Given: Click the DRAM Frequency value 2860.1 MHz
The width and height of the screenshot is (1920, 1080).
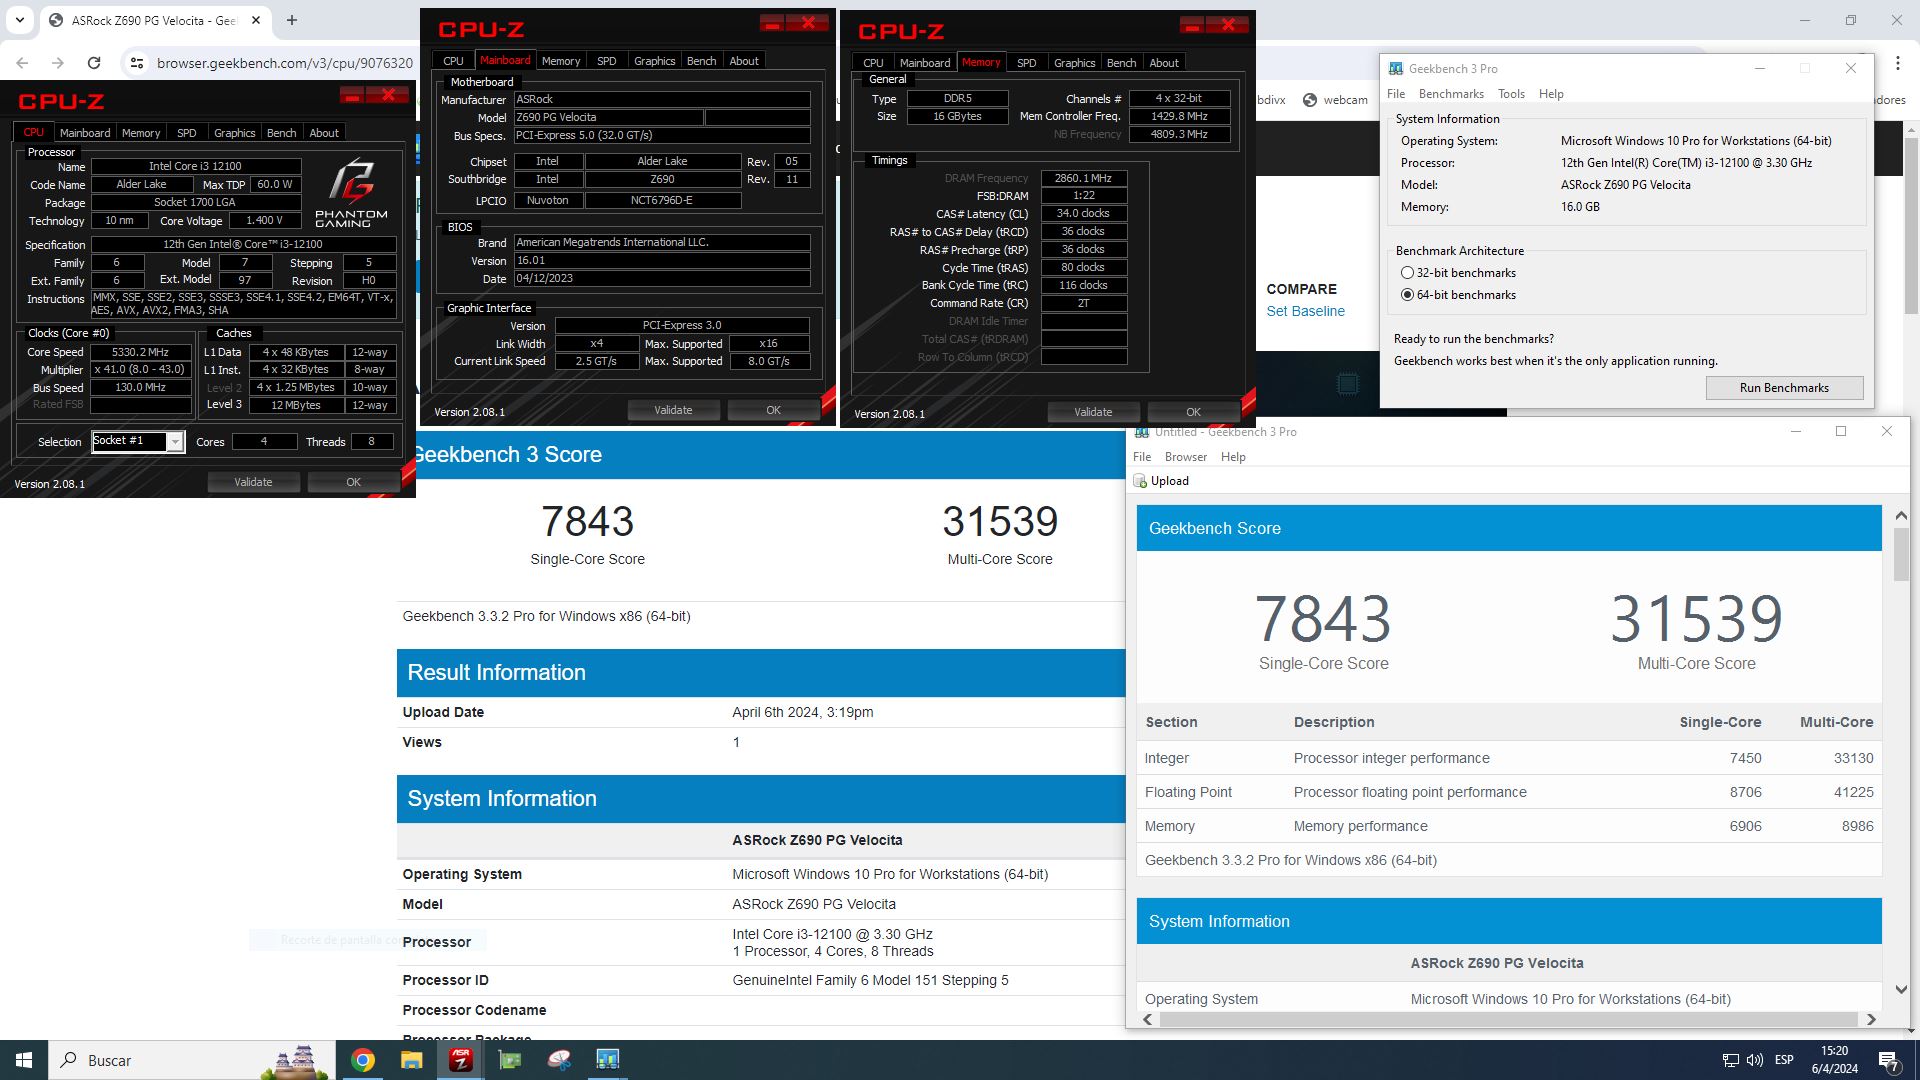Looking at the screenshot, I should [1083, 178].
